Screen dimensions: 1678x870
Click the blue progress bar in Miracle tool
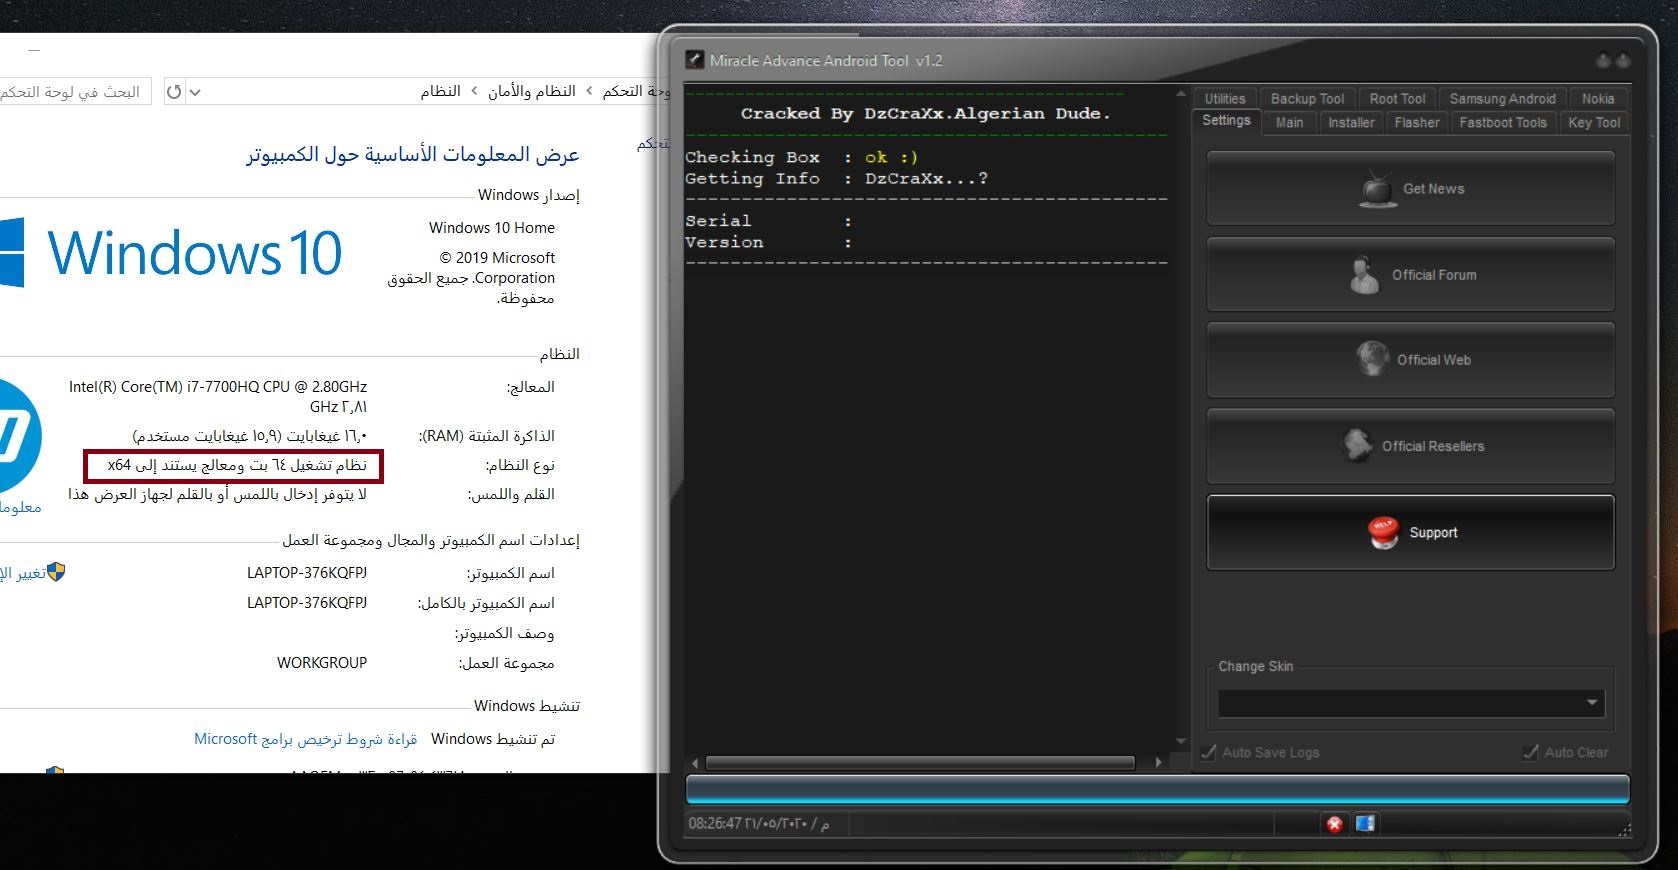pos(1157,789)
